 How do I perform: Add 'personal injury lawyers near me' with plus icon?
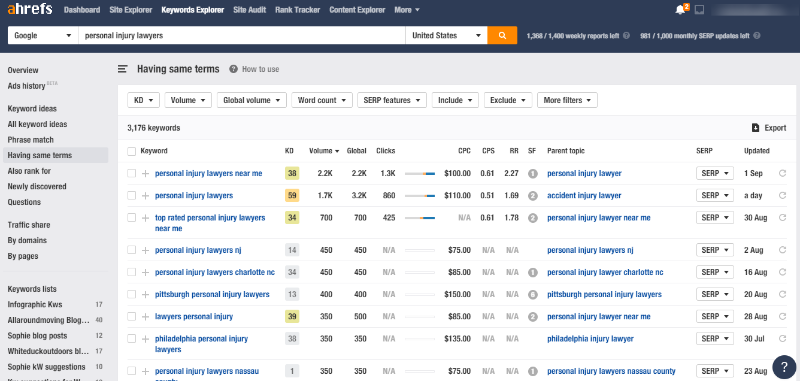click(x=145, y=173)
